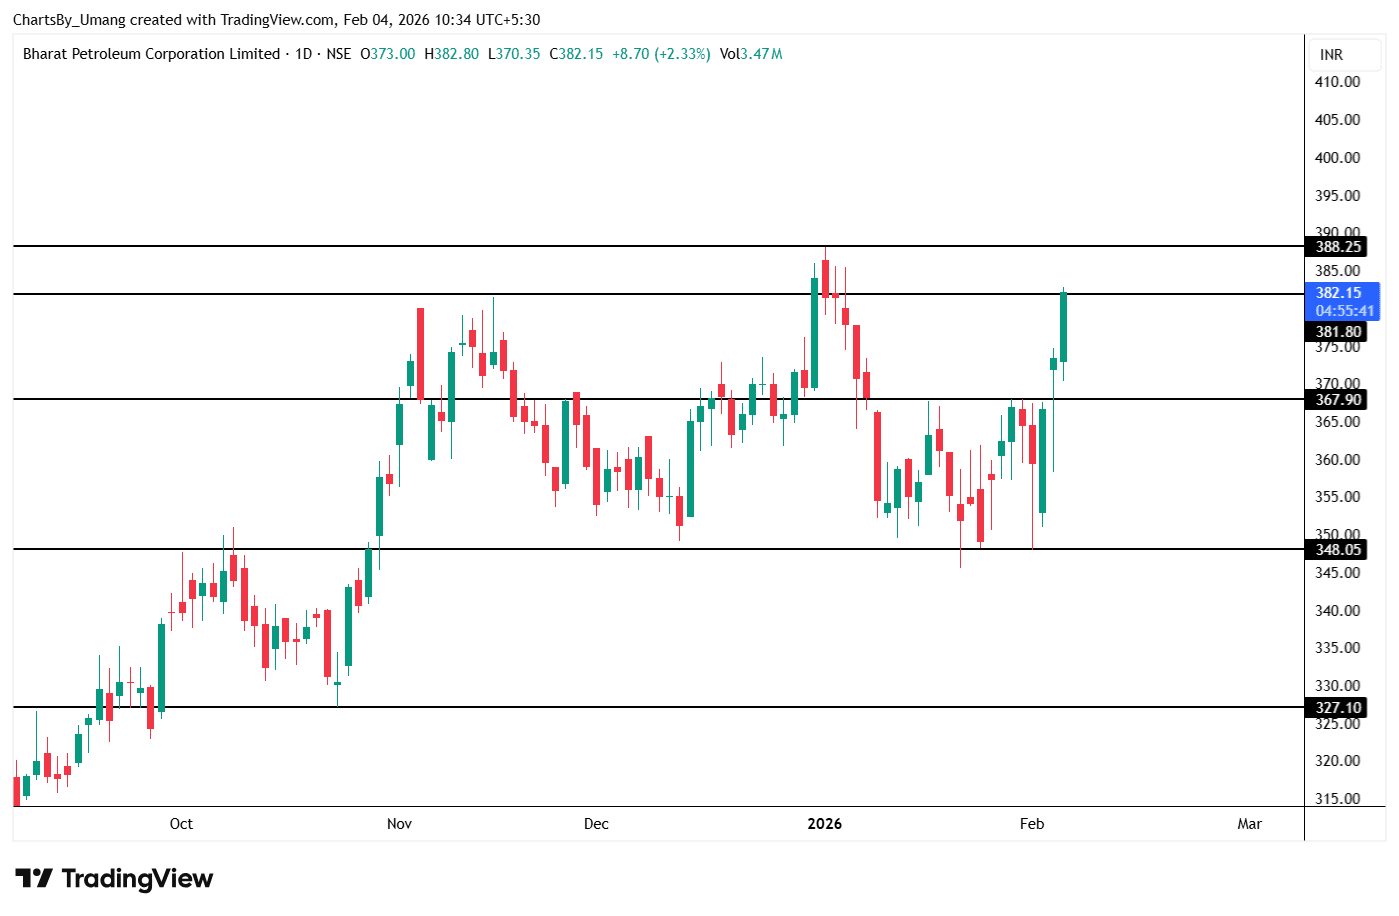The width and height of the screenshot is (1399, 916).
Task: Click the TradingView logo icon
Action: pos(33,879)
